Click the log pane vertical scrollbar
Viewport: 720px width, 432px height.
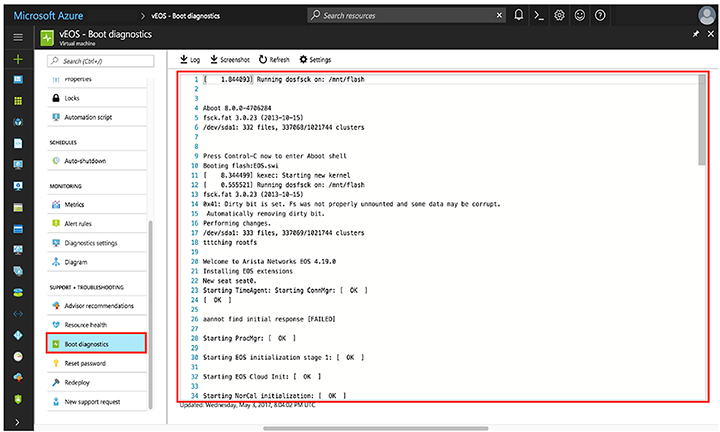702,120
